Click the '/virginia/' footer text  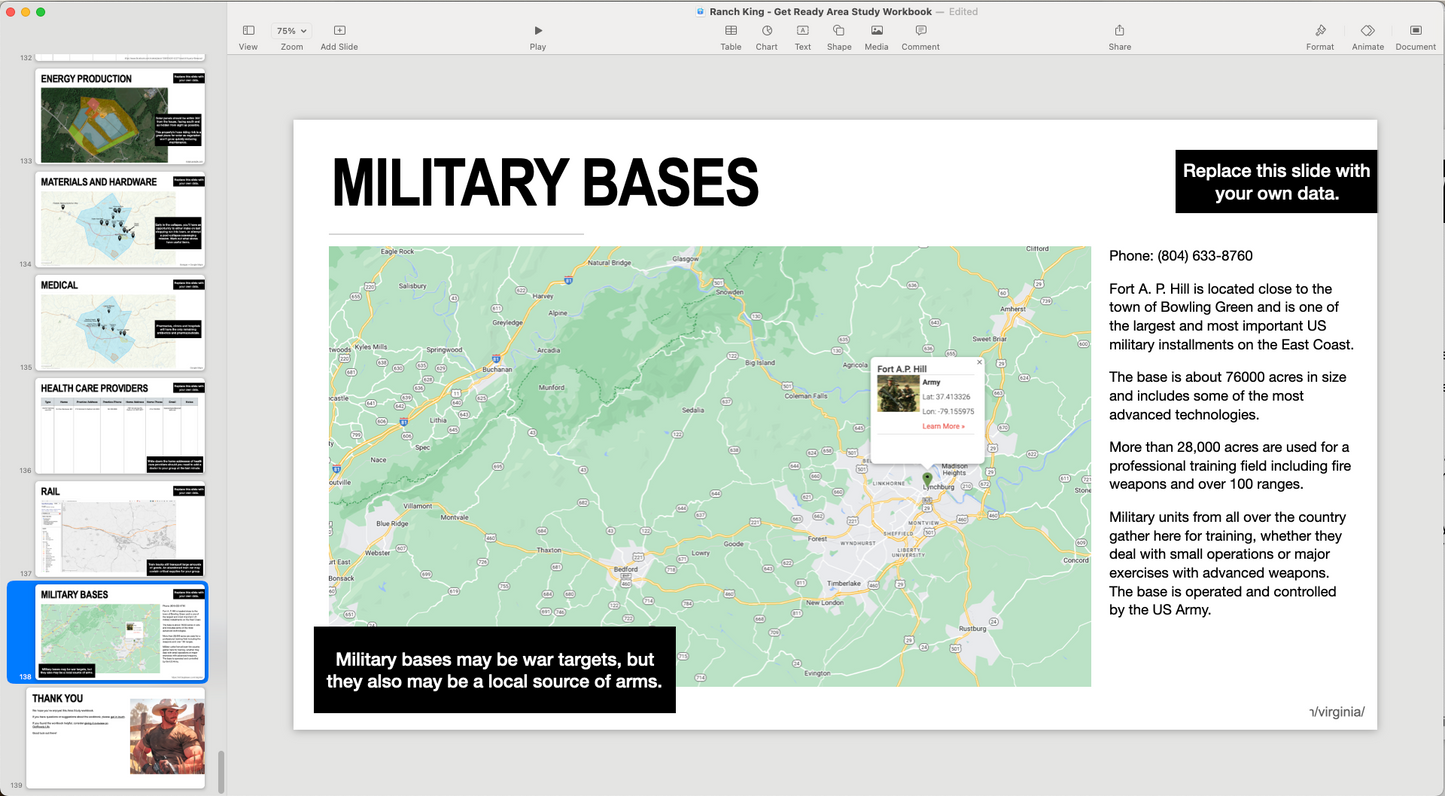(1337, 712)
